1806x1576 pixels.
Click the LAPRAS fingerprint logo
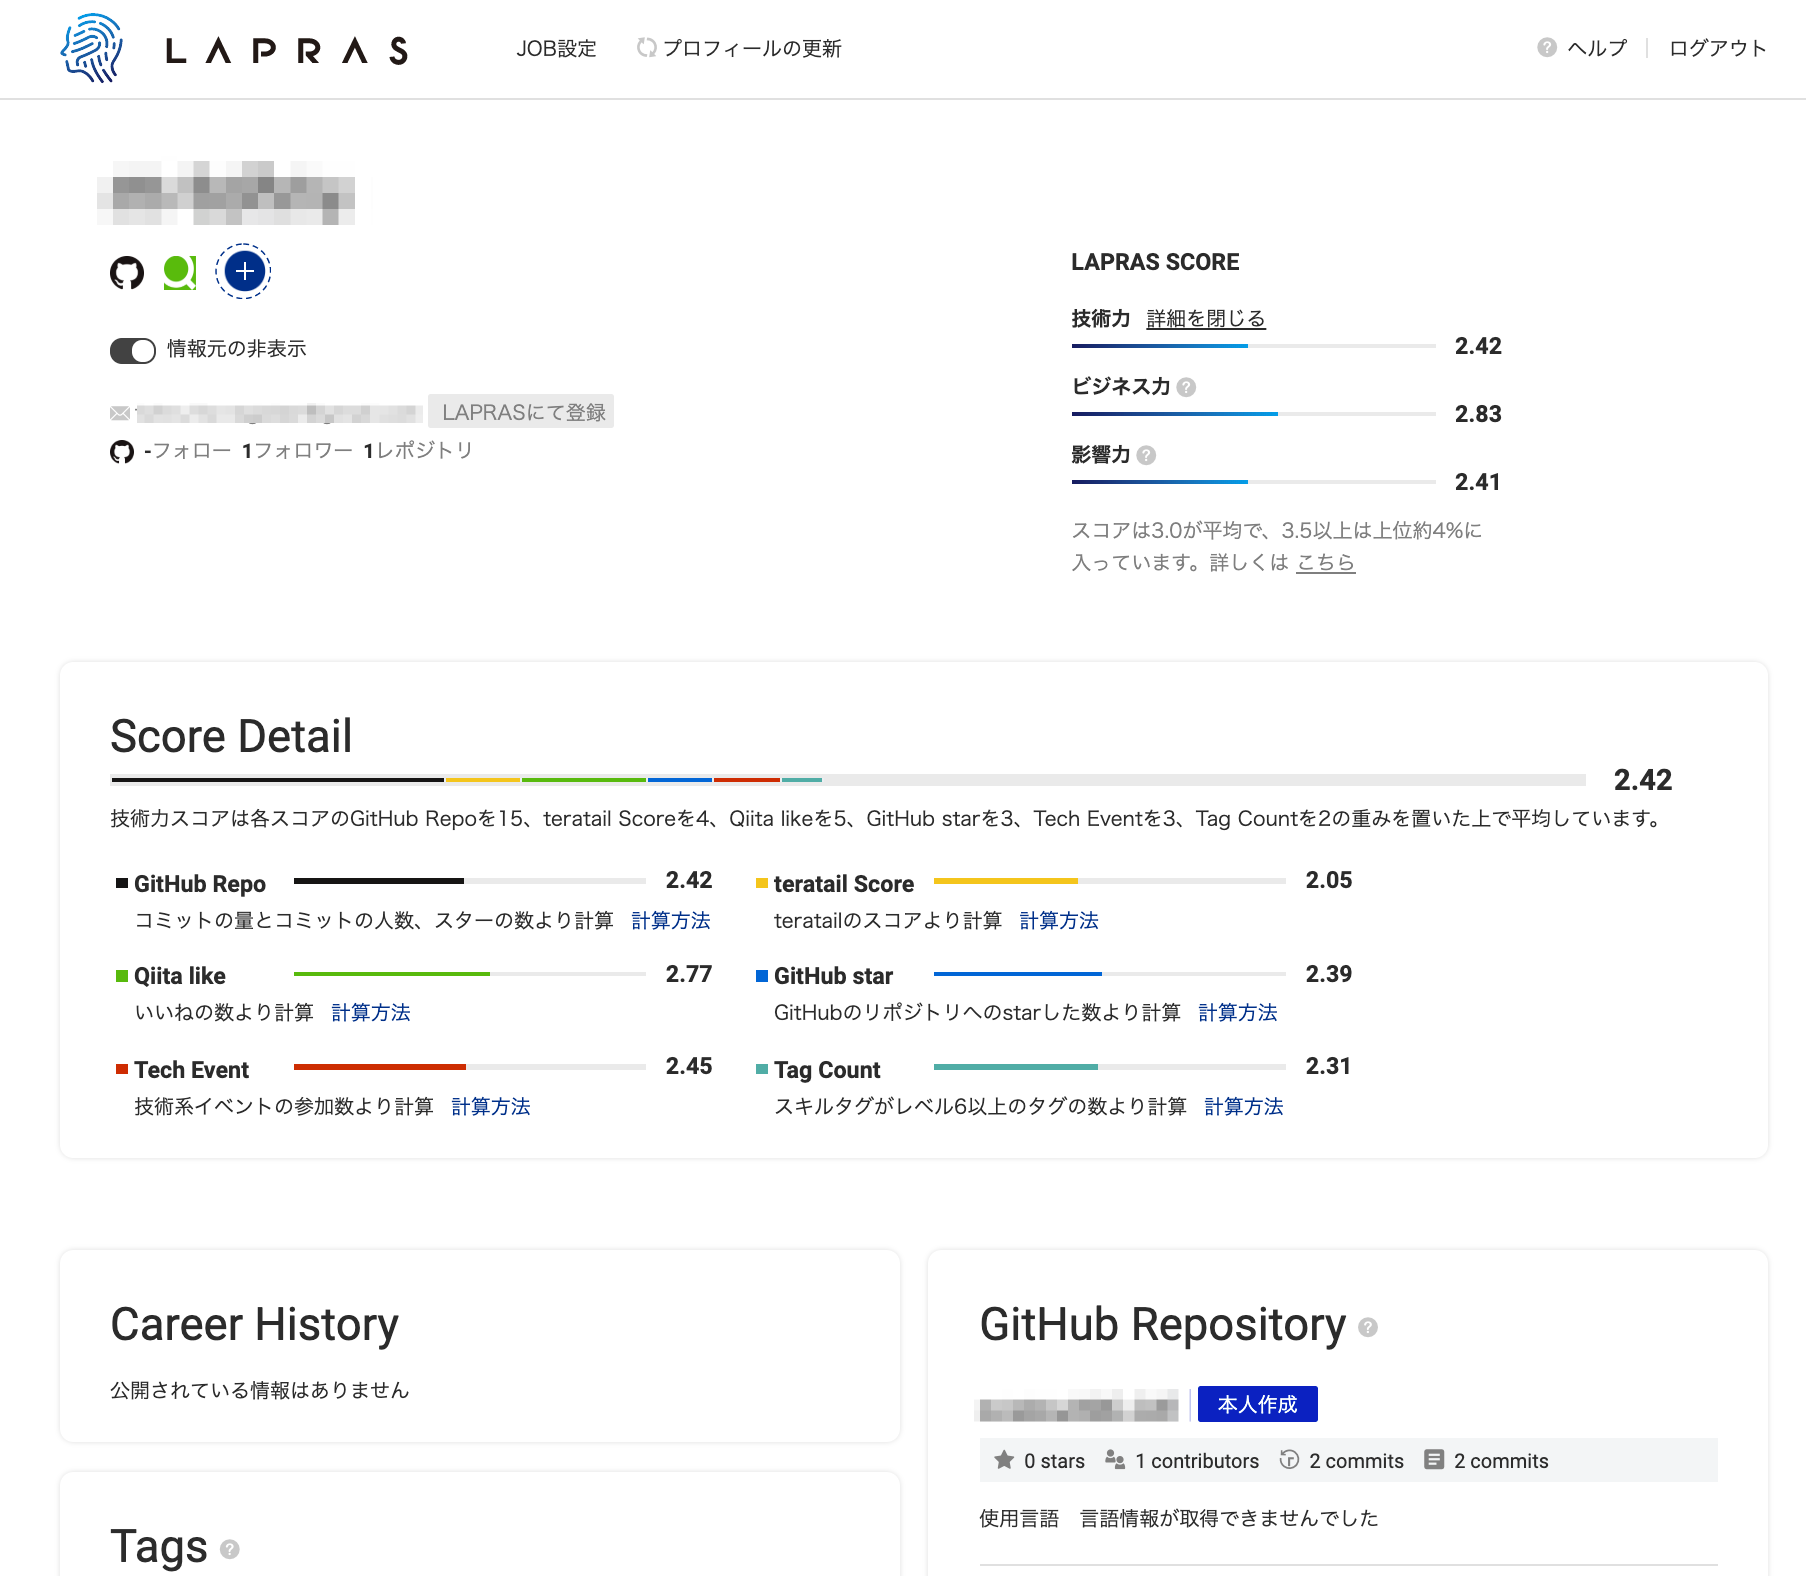[92, 48]
